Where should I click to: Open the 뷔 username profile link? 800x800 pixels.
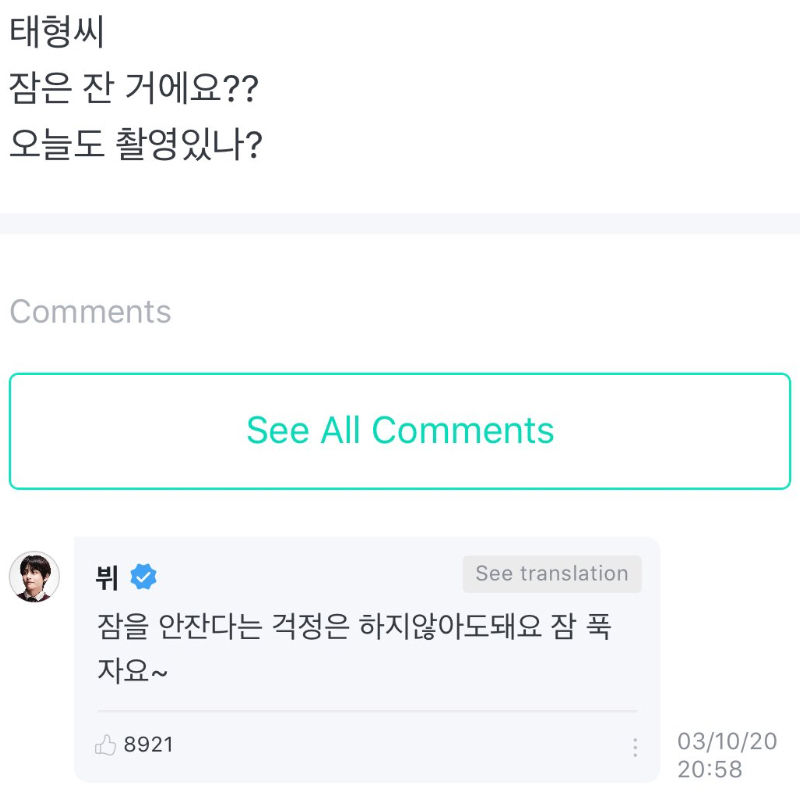107,577
